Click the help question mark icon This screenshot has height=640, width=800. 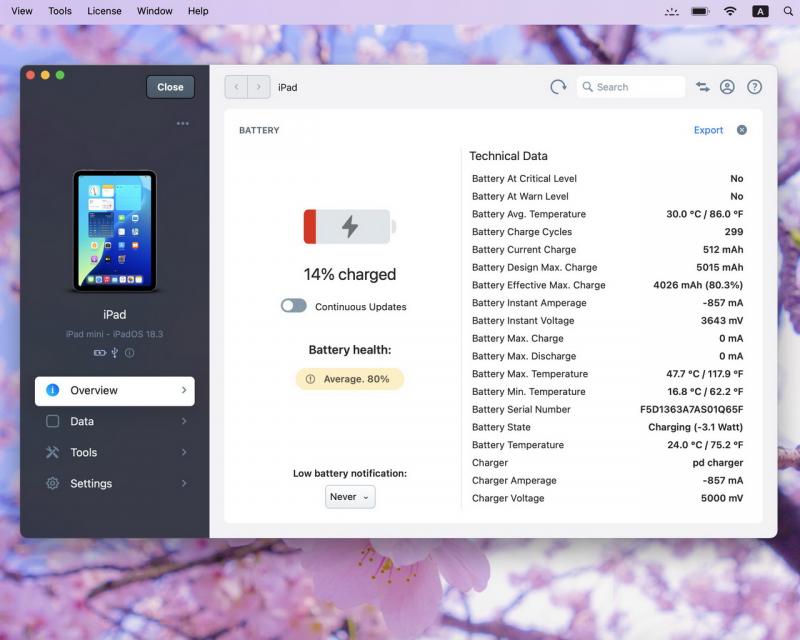(755, 87)
